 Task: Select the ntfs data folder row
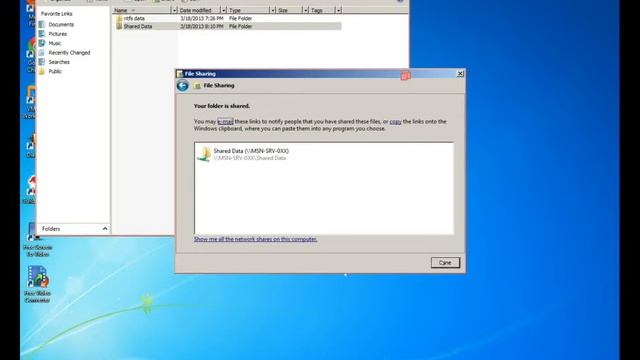coord(227,18)
